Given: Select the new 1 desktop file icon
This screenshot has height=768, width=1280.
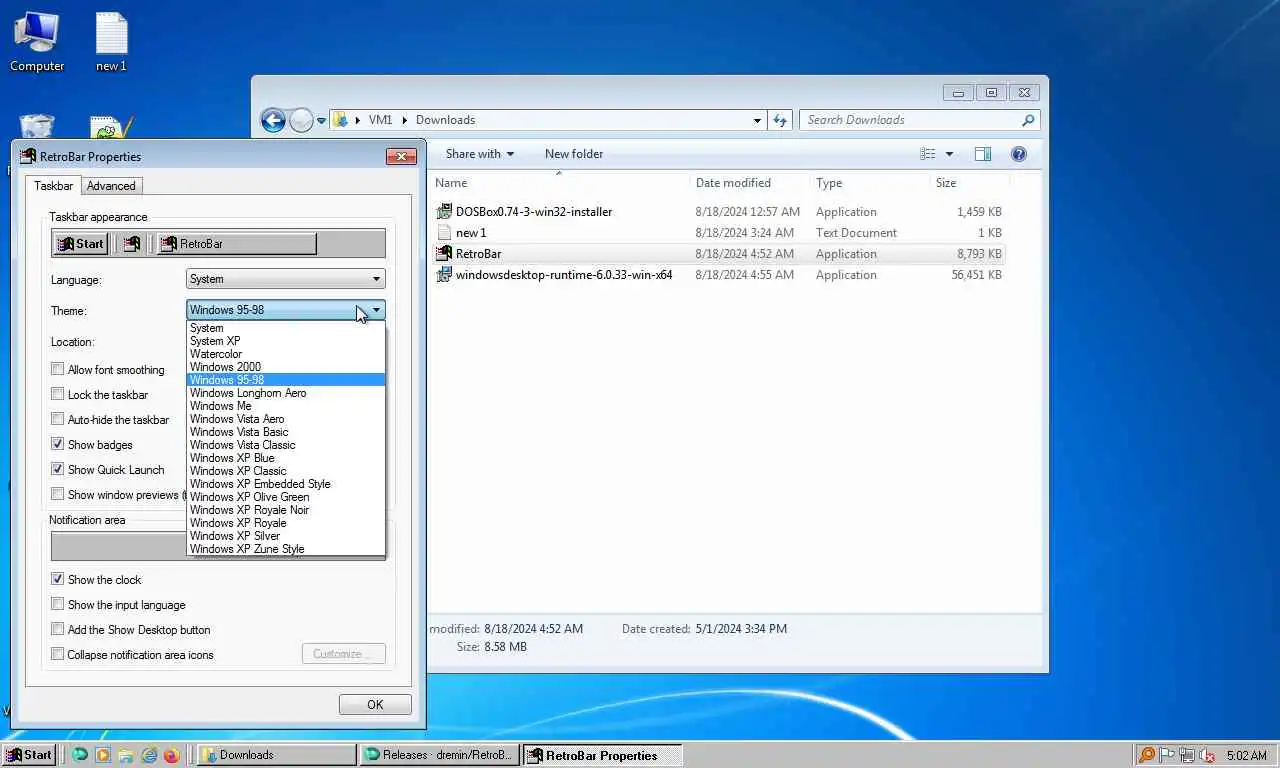Looking at the screenshot, I should pos(111,42).
